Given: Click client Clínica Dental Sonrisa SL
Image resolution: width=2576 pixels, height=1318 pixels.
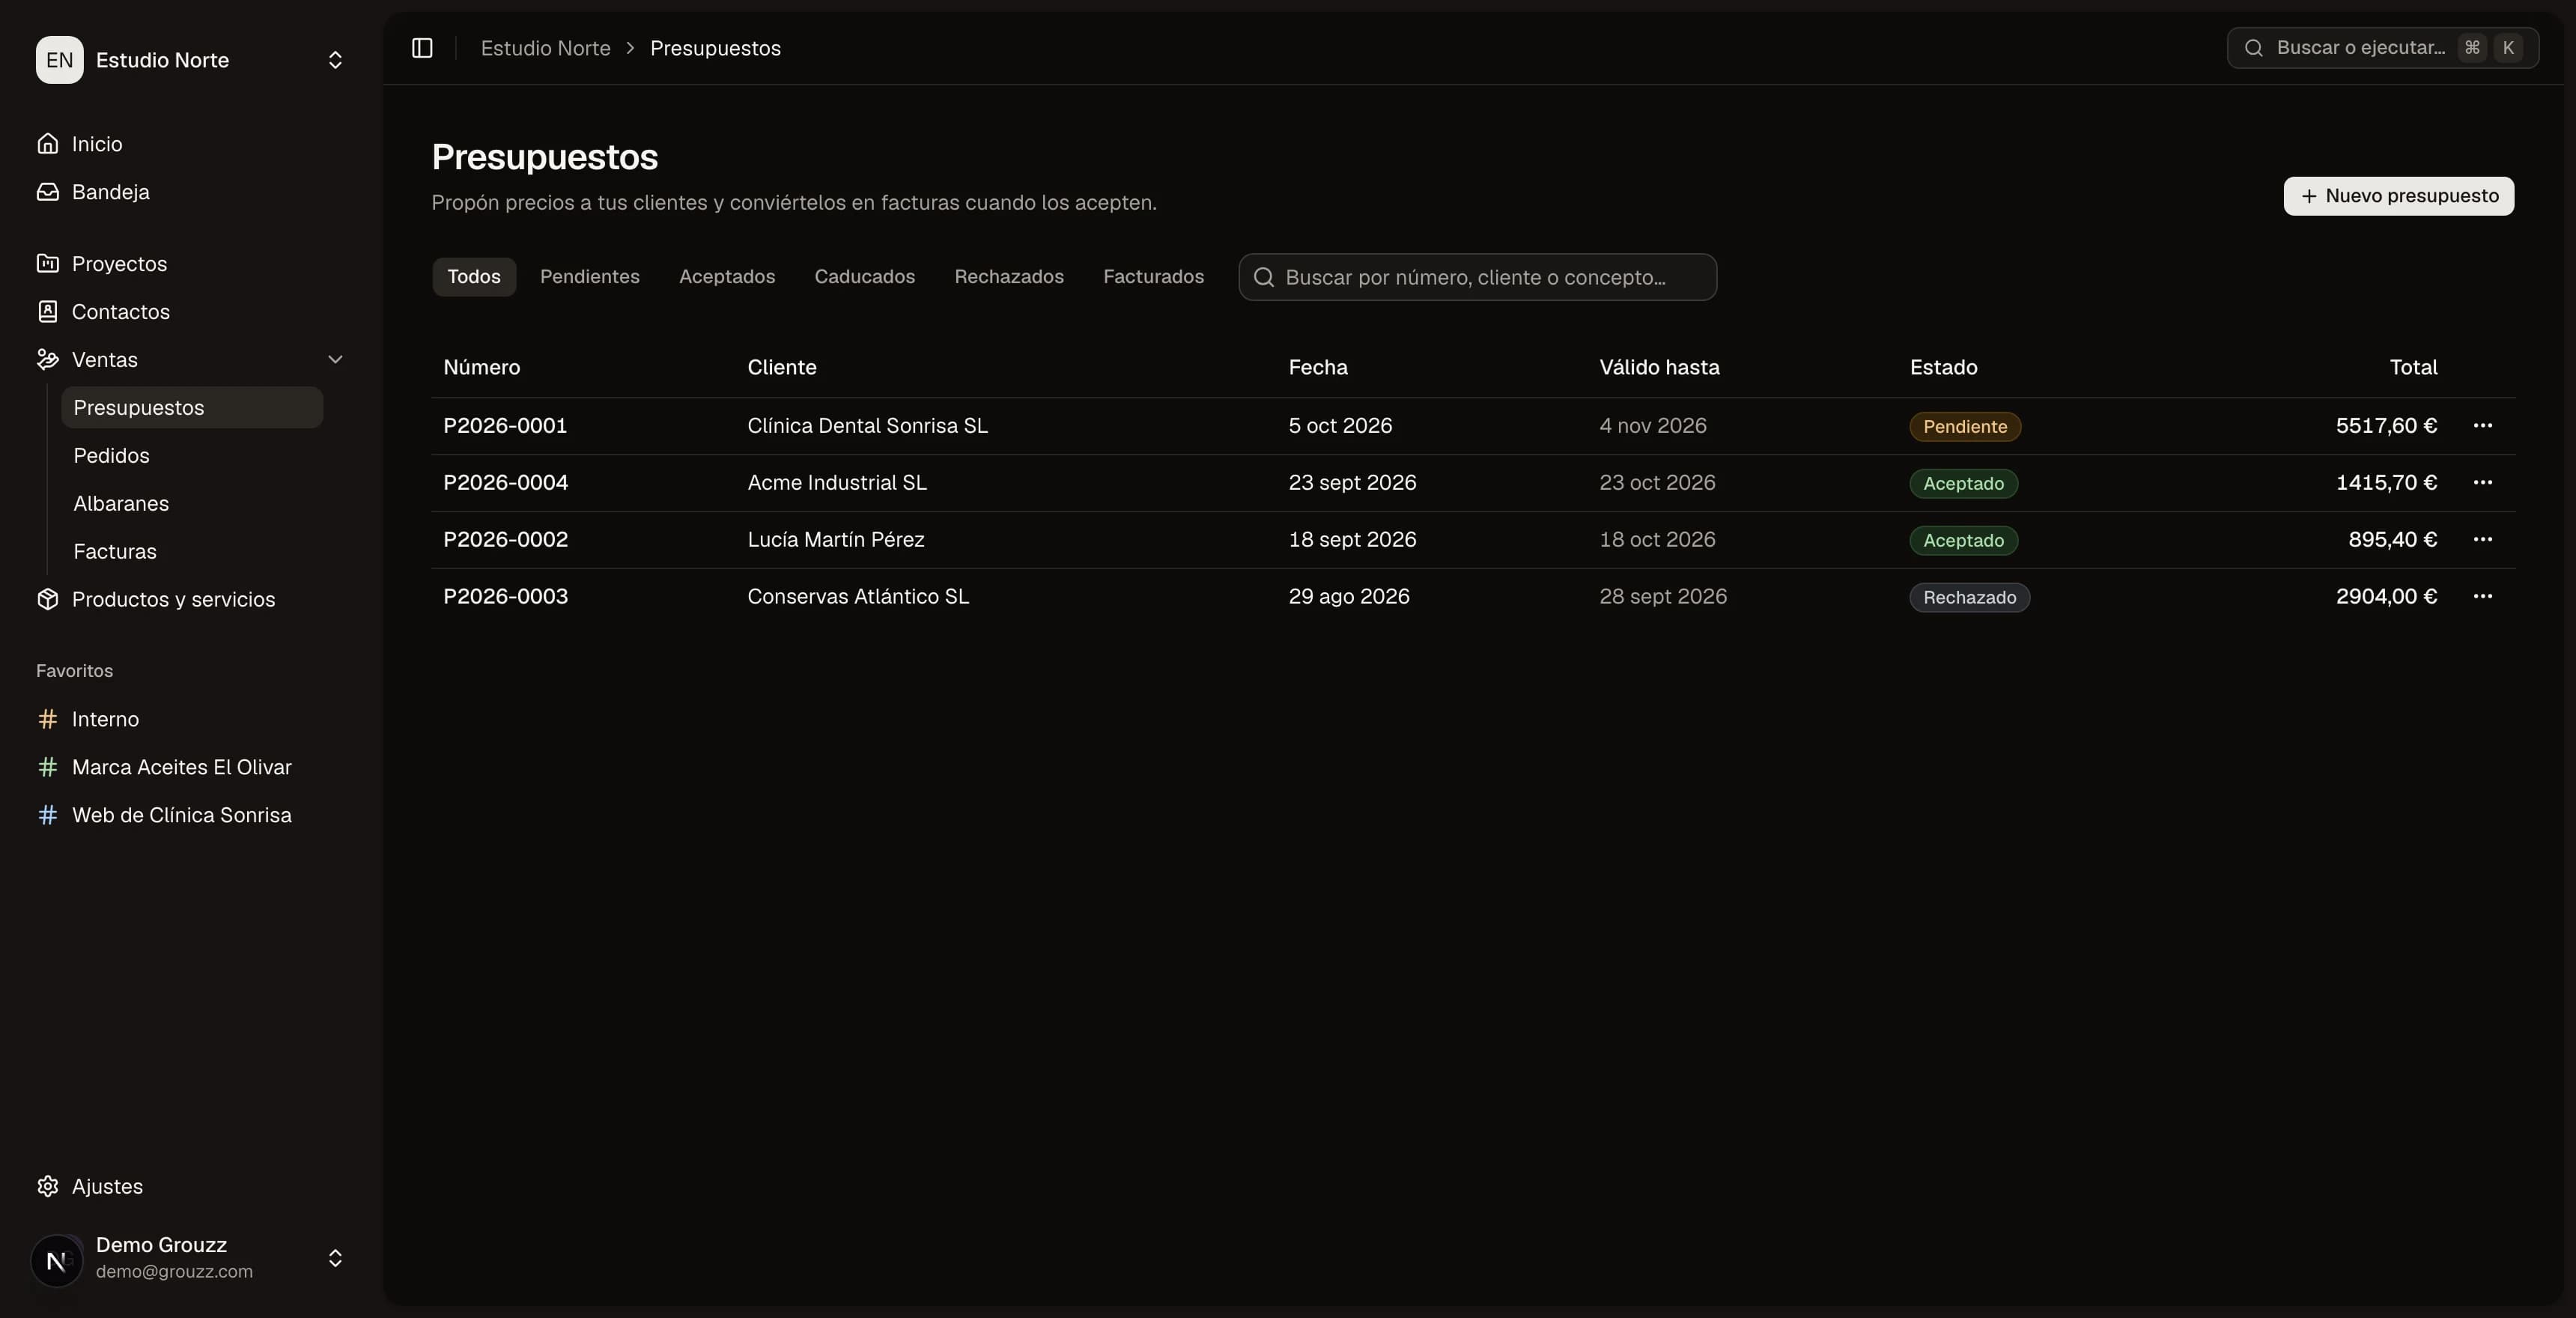Looking at the screenshot, I should (867, 426).
